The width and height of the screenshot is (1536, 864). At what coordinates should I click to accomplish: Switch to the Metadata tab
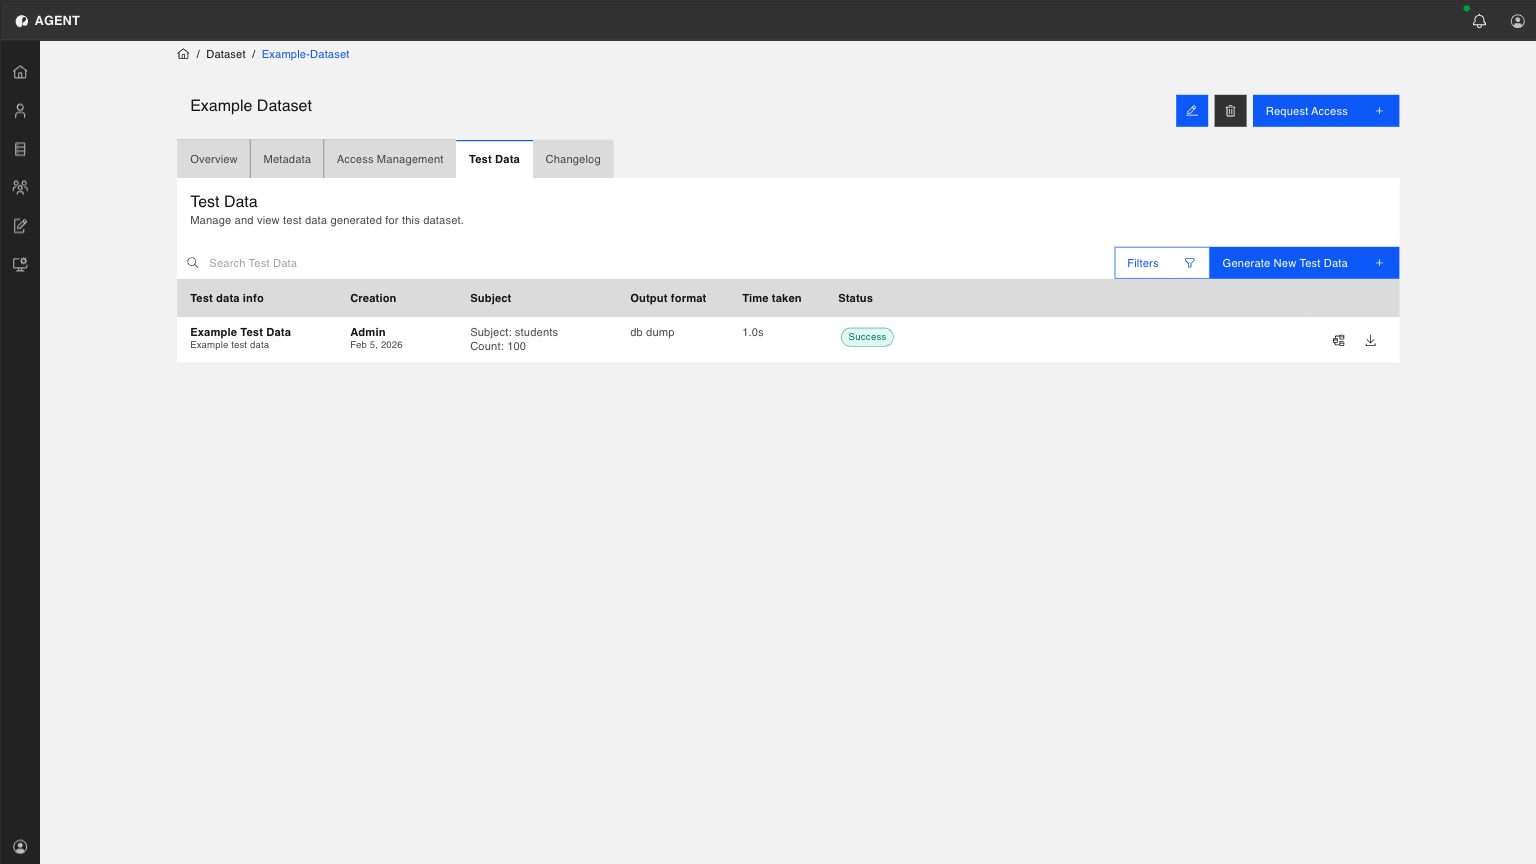click(x=287, y=159)
